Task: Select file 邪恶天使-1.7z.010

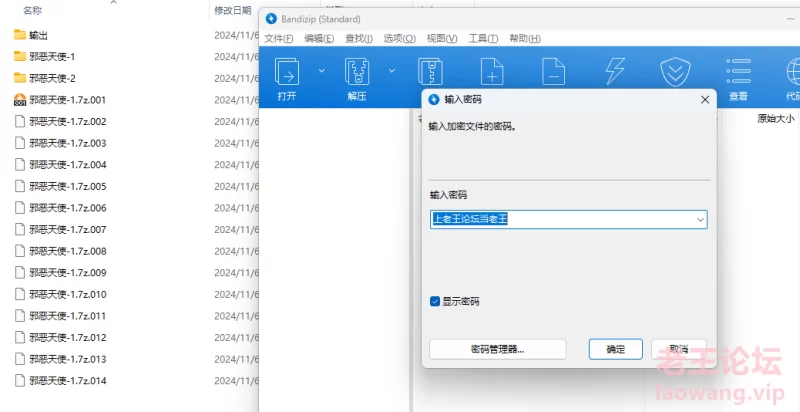Action: 68,294
